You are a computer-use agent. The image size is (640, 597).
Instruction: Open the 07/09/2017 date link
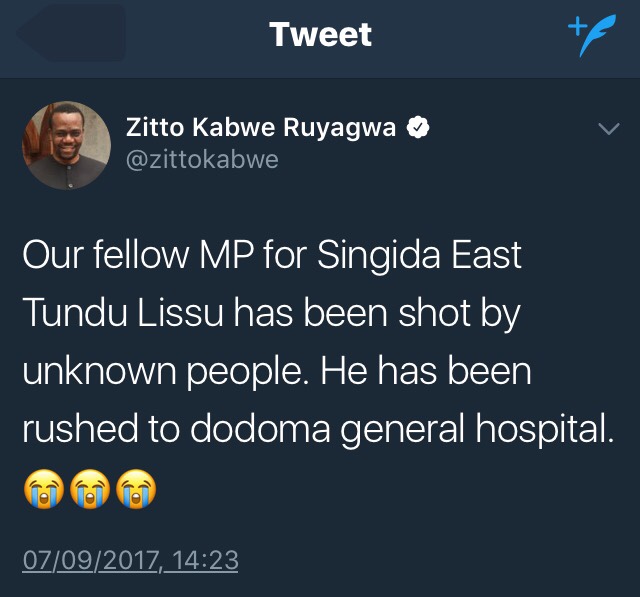[90, 560]
